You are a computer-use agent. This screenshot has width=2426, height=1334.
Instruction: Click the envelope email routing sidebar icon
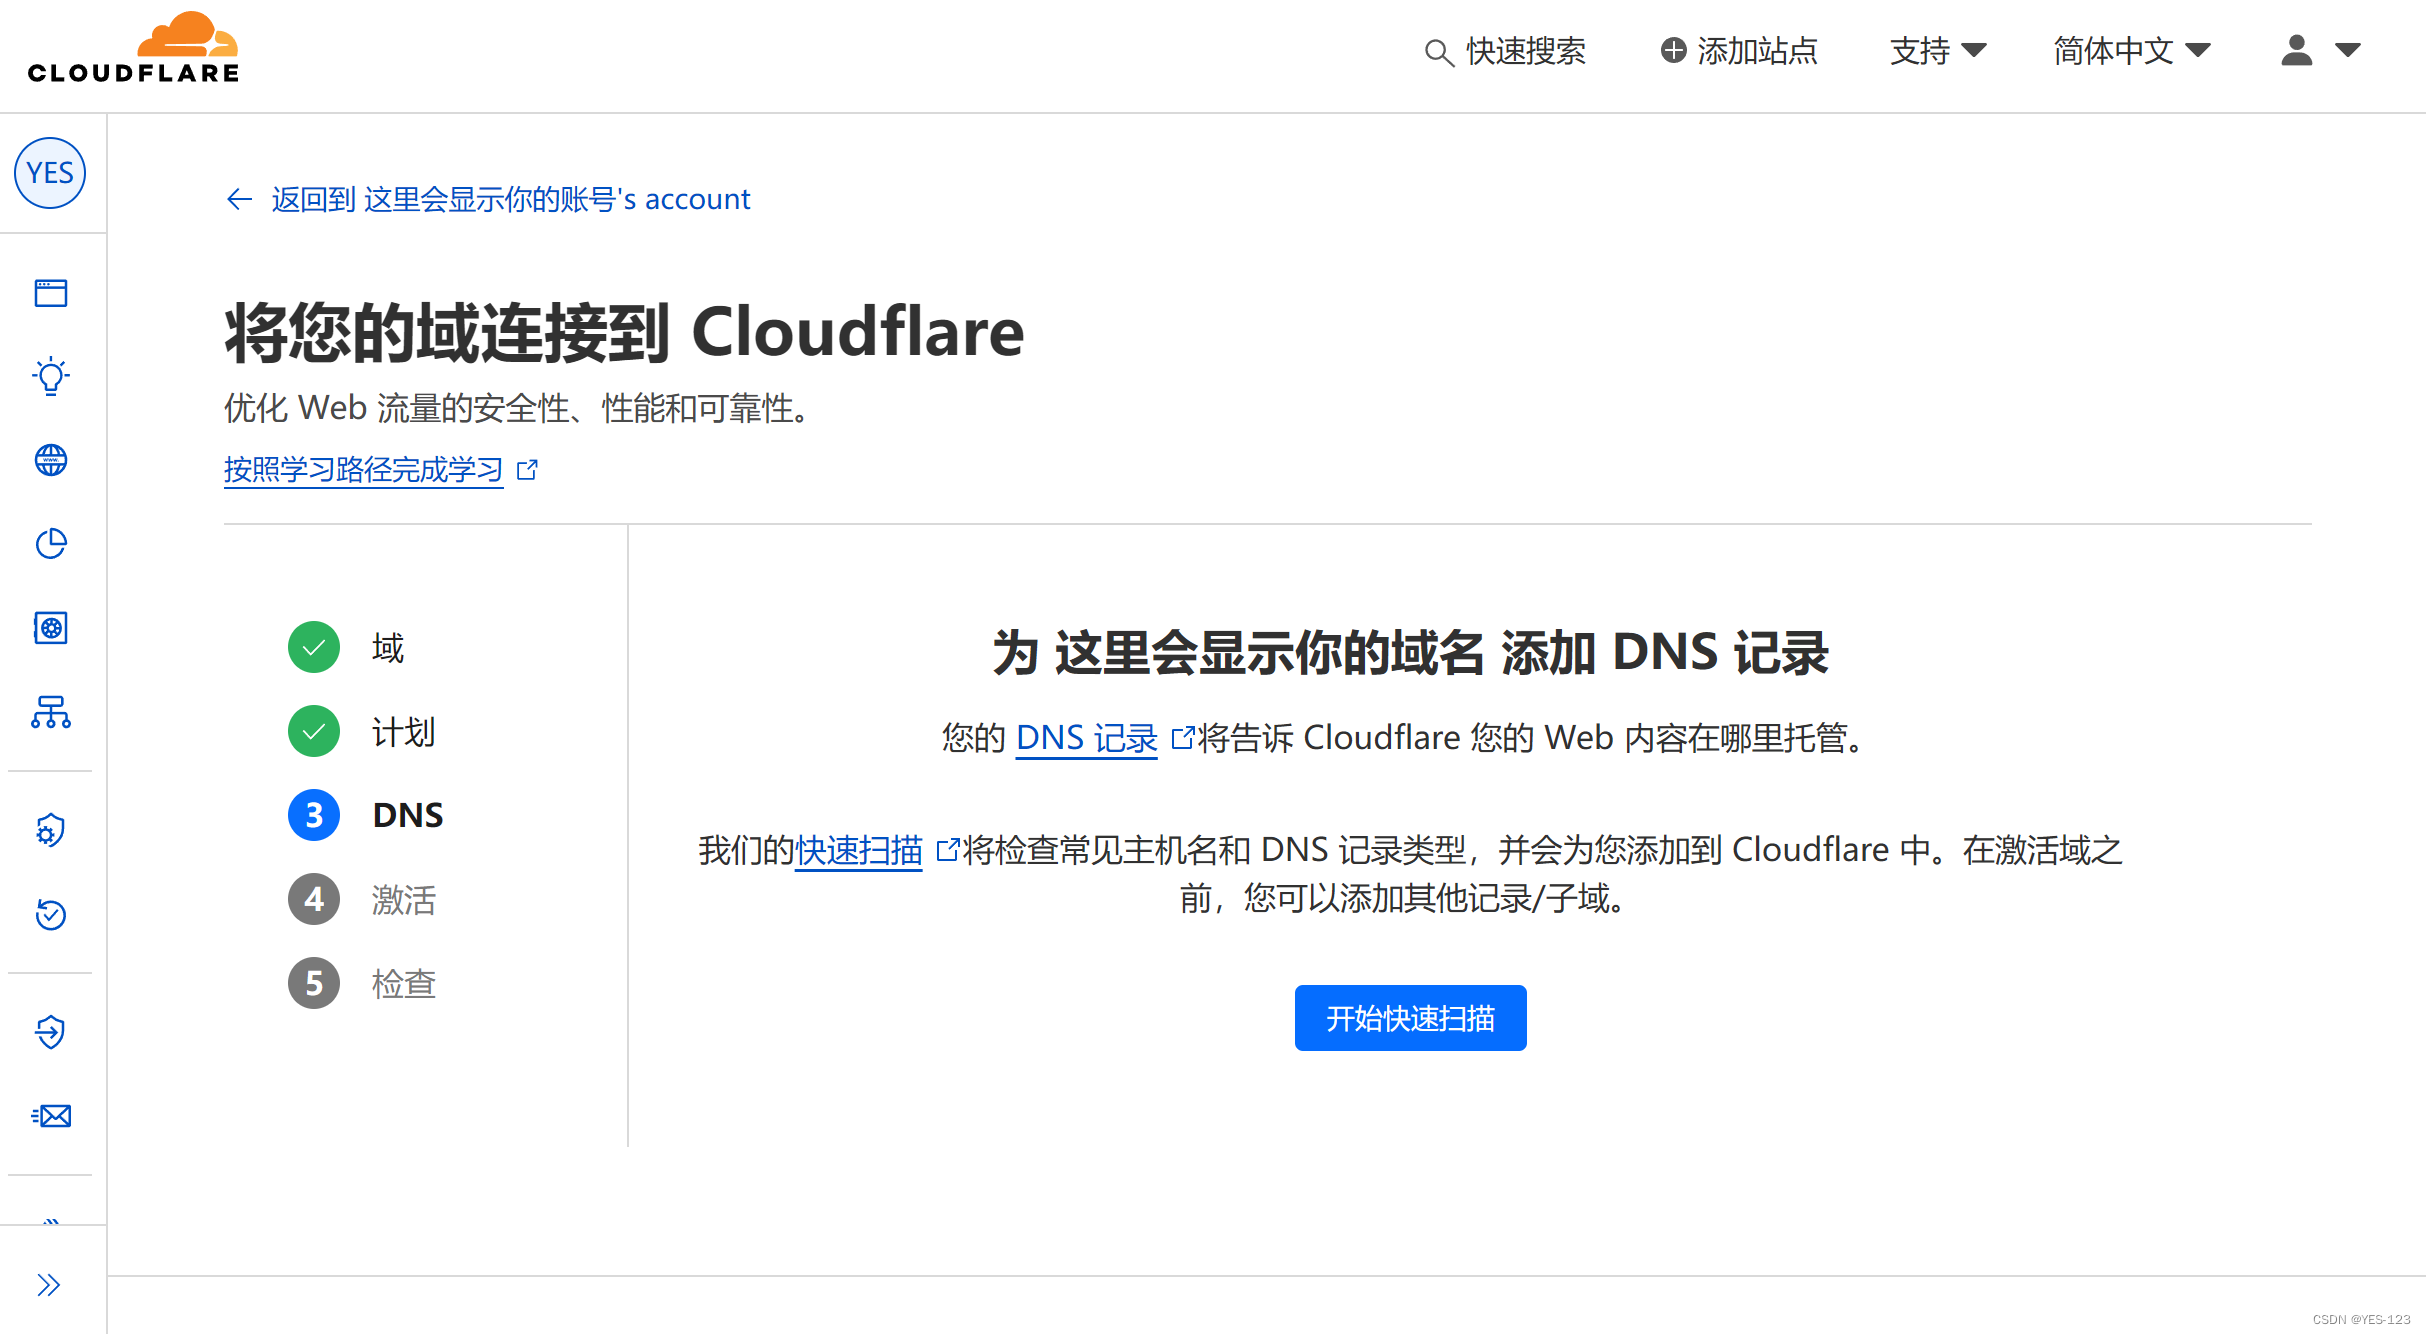[51, 1116]
